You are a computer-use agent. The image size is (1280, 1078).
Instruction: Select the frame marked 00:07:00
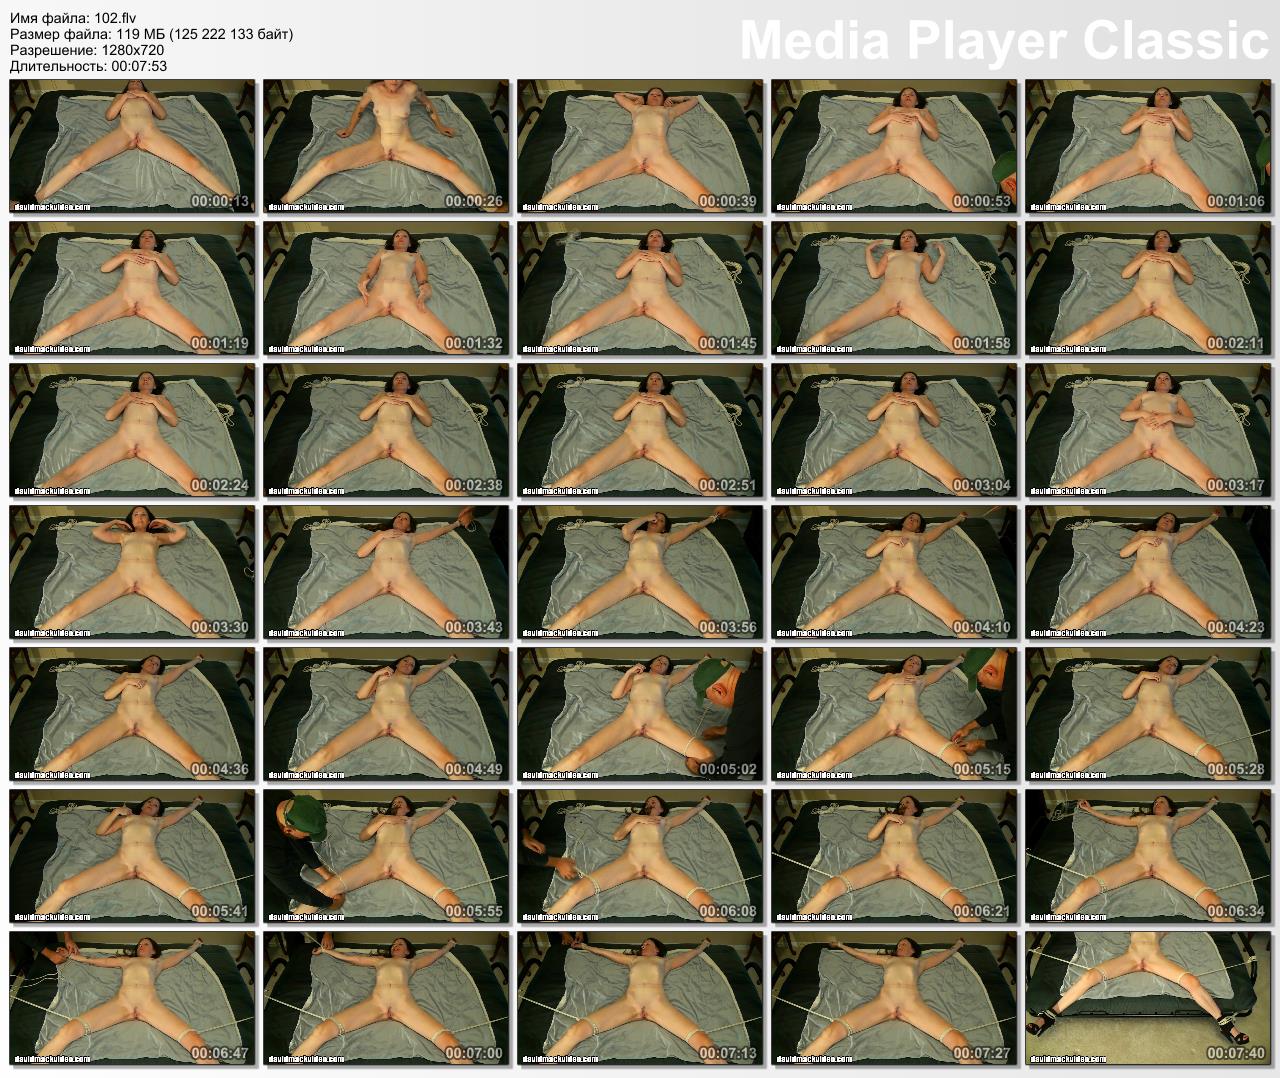[386, 999]
